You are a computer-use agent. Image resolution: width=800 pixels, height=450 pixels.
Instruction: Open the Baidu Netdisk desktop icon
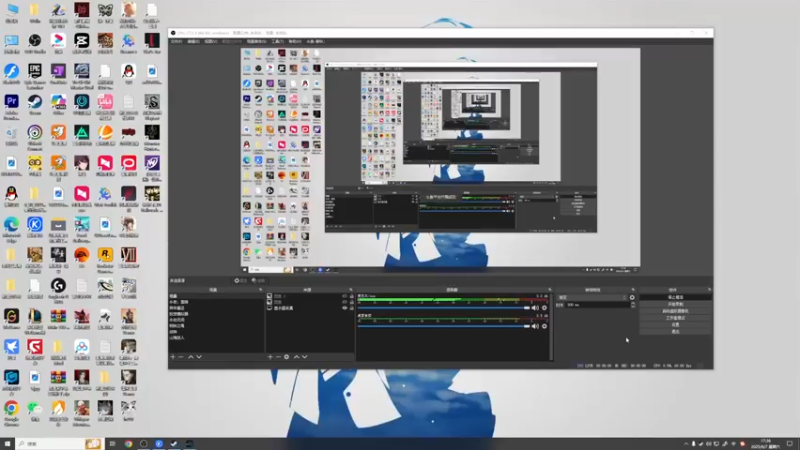click(82, 350)
